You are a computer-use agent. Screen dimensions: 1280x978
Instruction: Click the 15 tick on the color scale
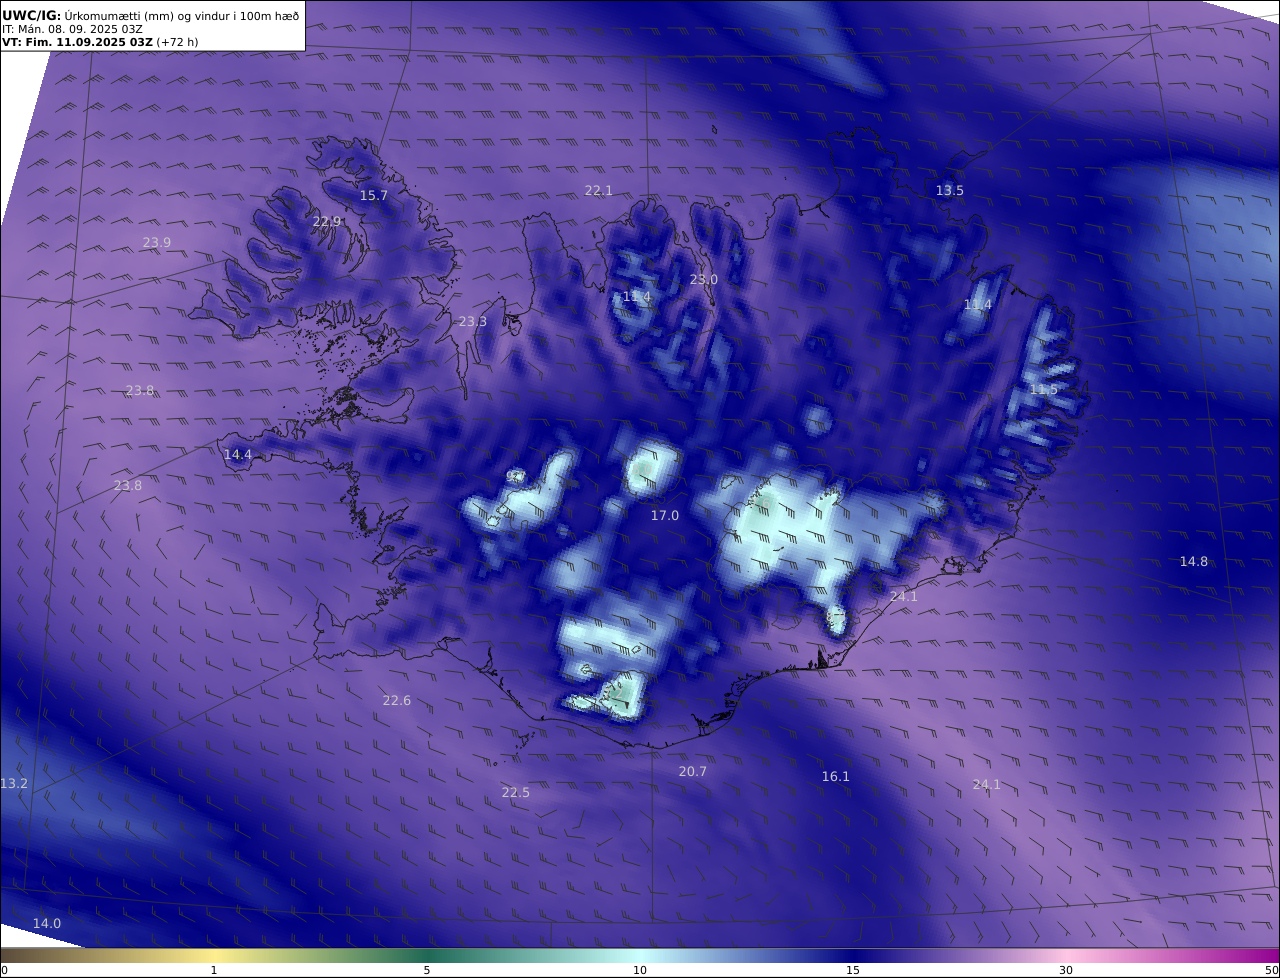tap(853, 970)
